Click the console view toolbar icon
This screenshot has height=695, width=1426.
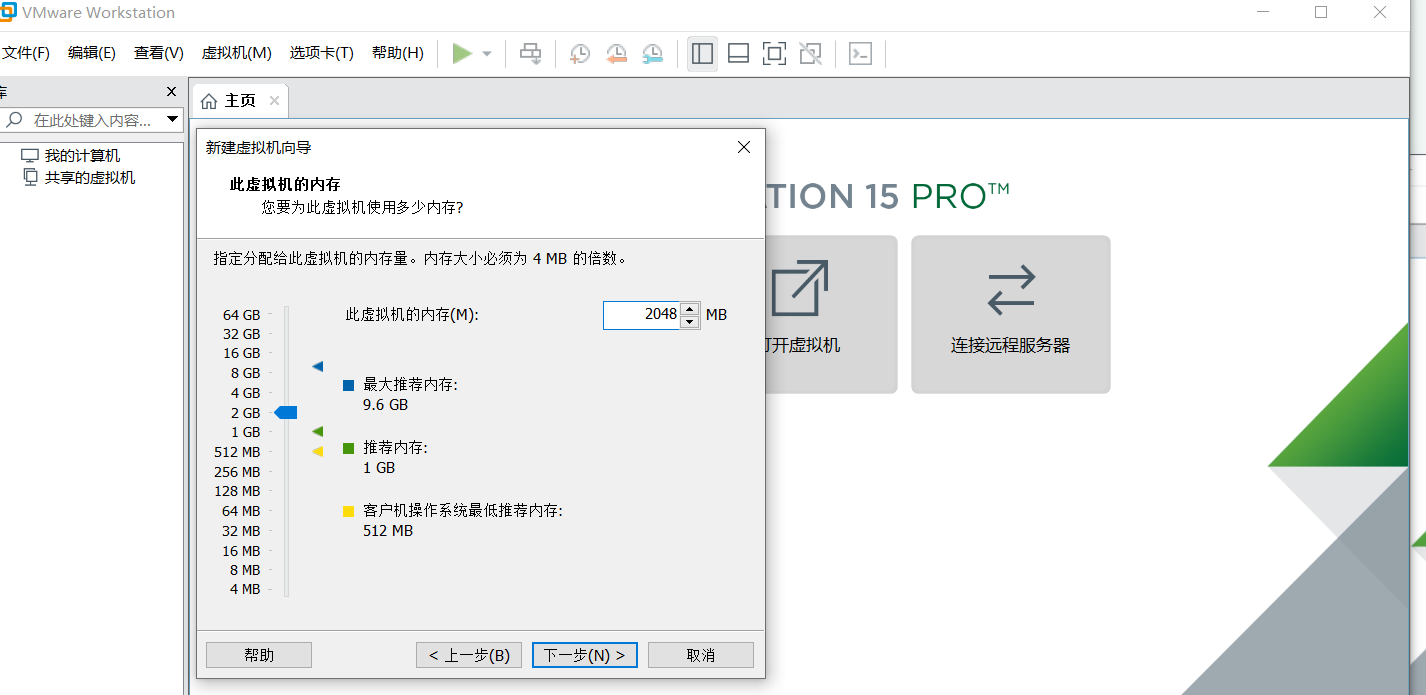click(x=860, y=53)
